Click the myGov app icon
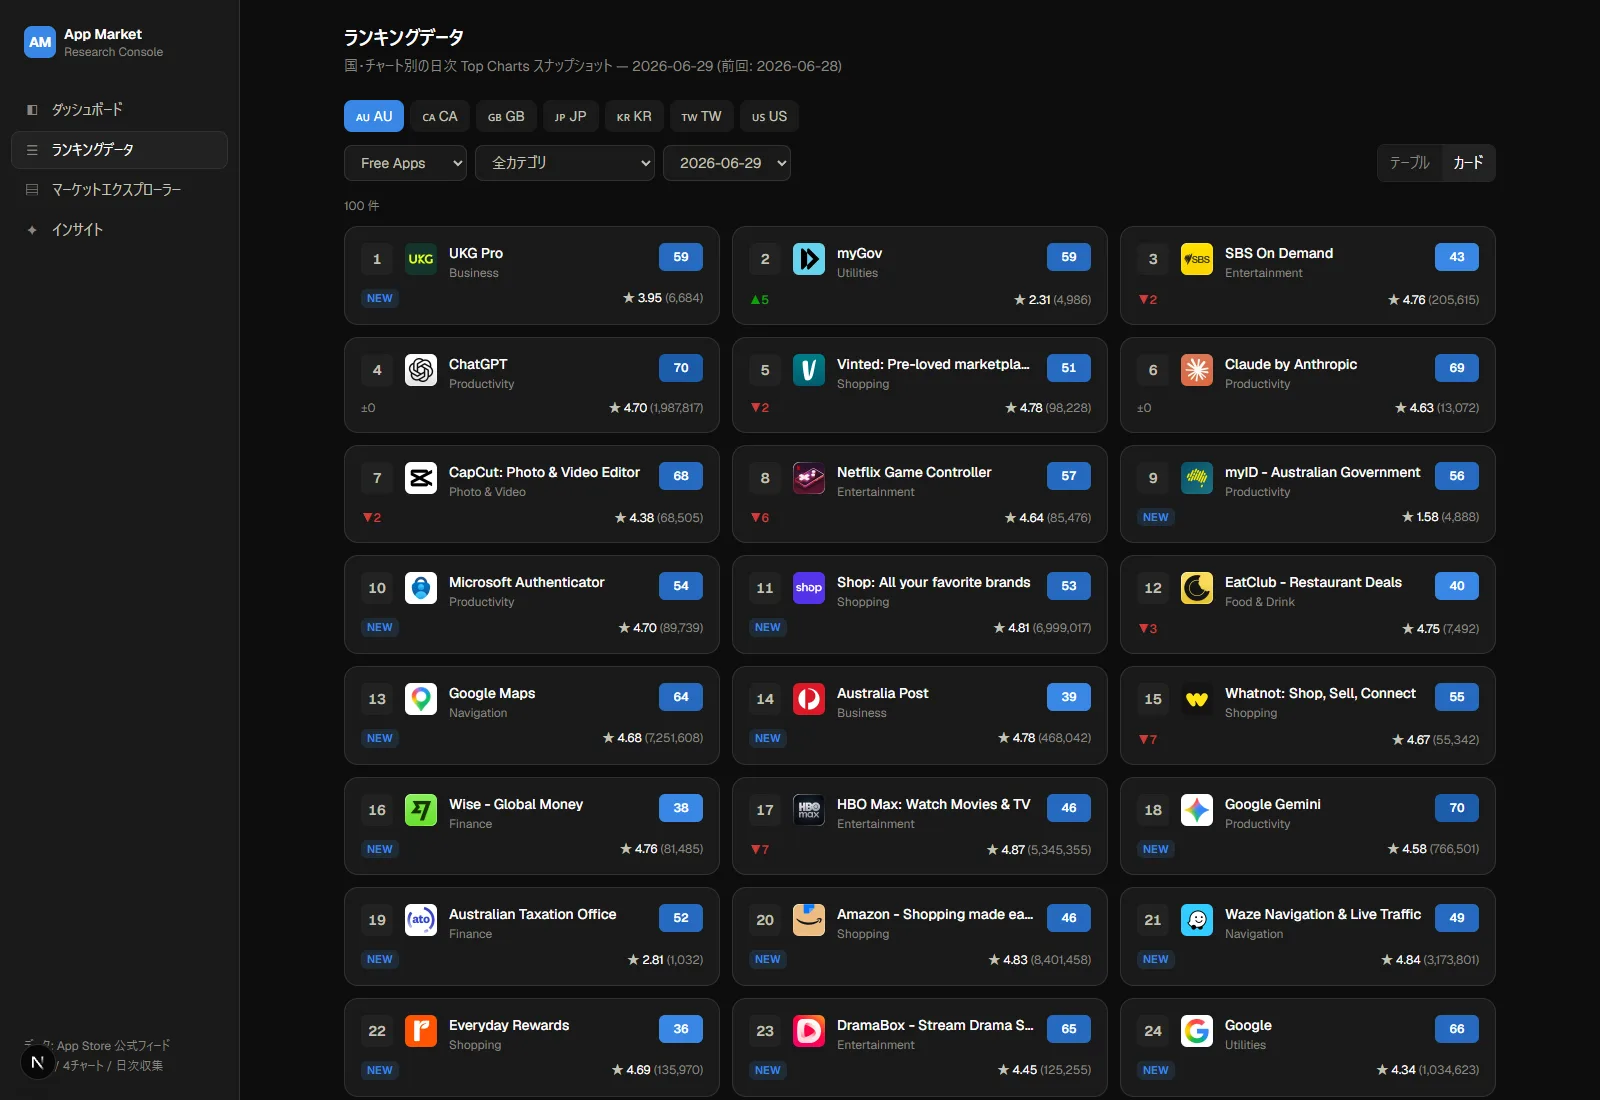Screen dimensions: 1600x1100 [809, 259]
